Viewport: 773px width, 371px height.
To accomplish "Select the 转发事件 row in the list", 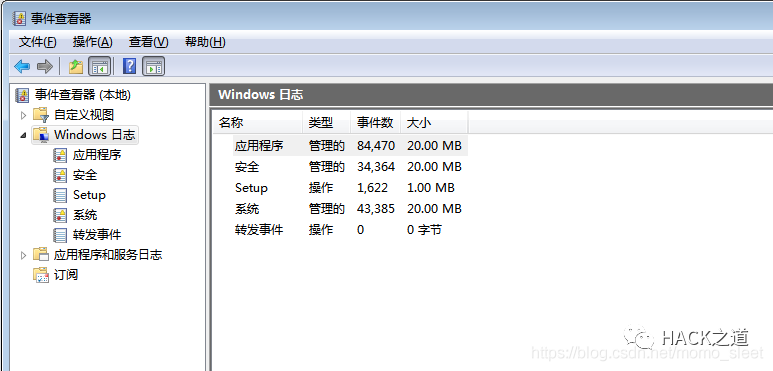I will pyautogui.click(x=350, y=230).
